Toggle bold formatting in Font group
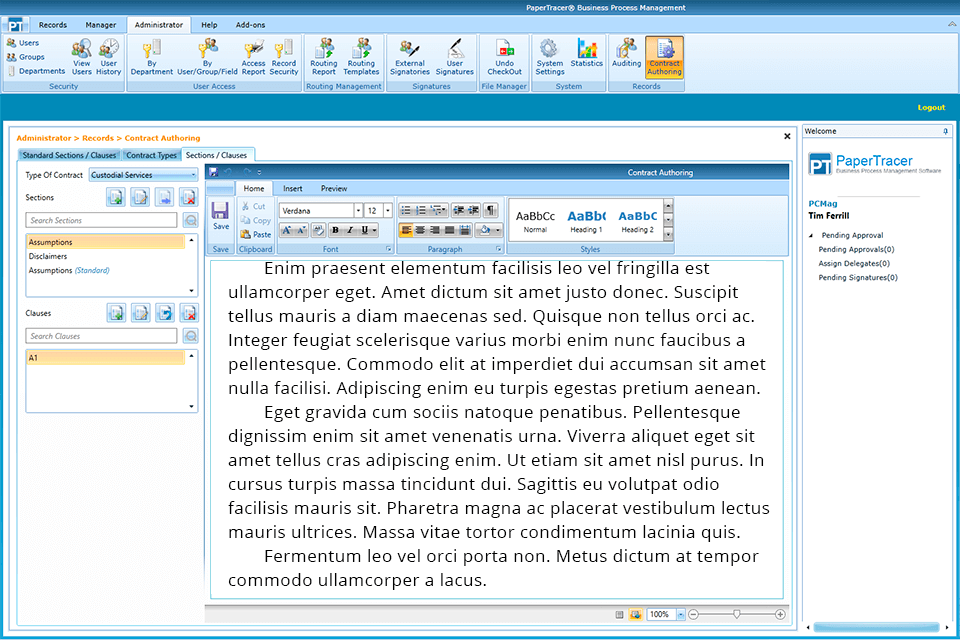Image resolution: width=960 pixels, height=640 pixels. [x=335, y=230]
